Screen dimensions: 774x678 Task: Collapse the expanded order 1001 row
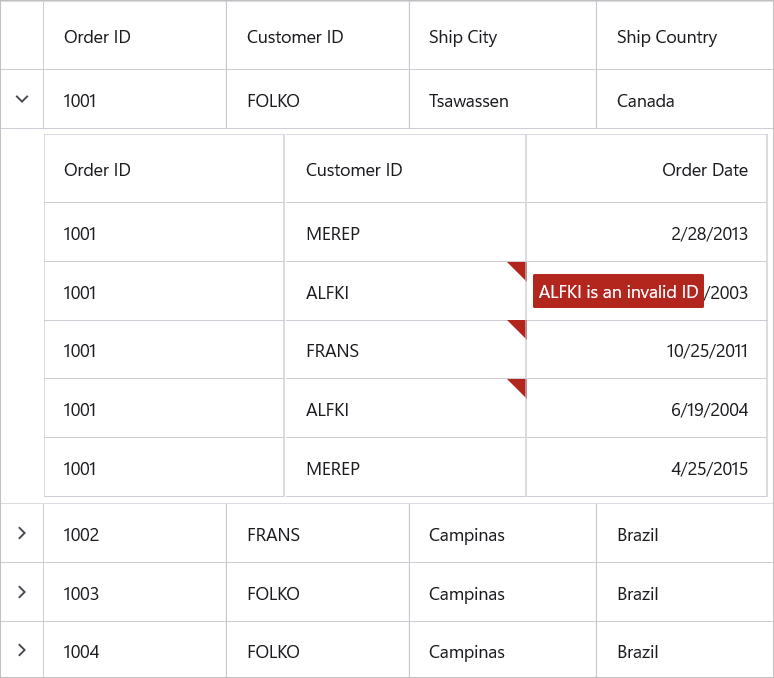pyautogui.click(x=22, y=99)
